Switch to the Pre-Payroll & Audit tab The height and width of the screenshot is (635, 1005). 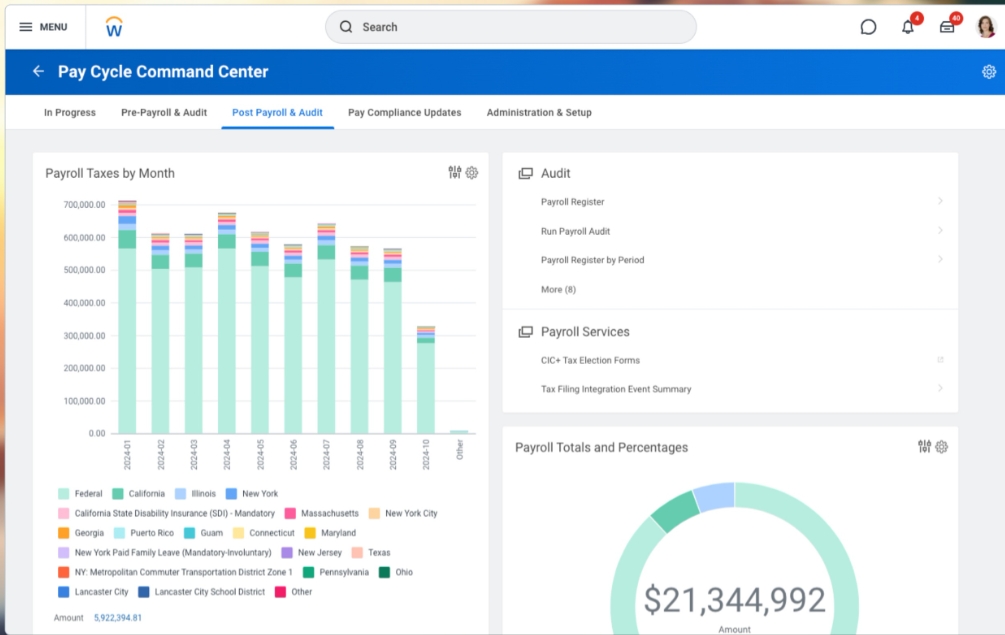click(x=164, y=113)
